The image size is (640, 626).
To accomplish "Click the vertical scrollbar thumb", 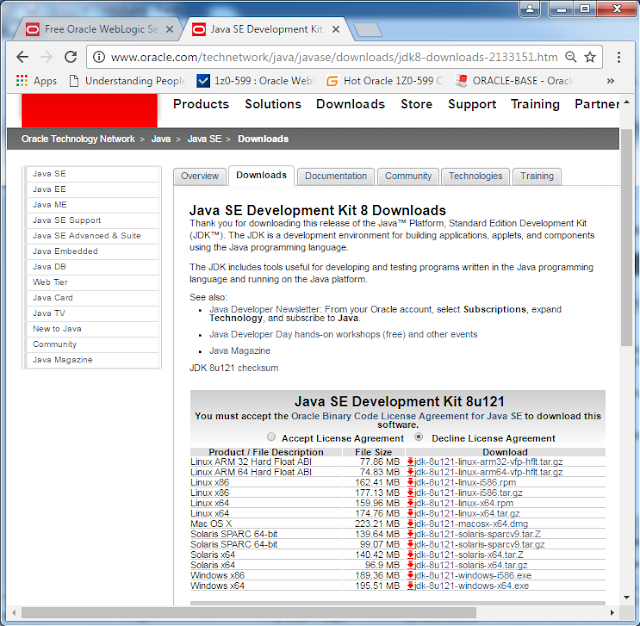I will (627, 238).
